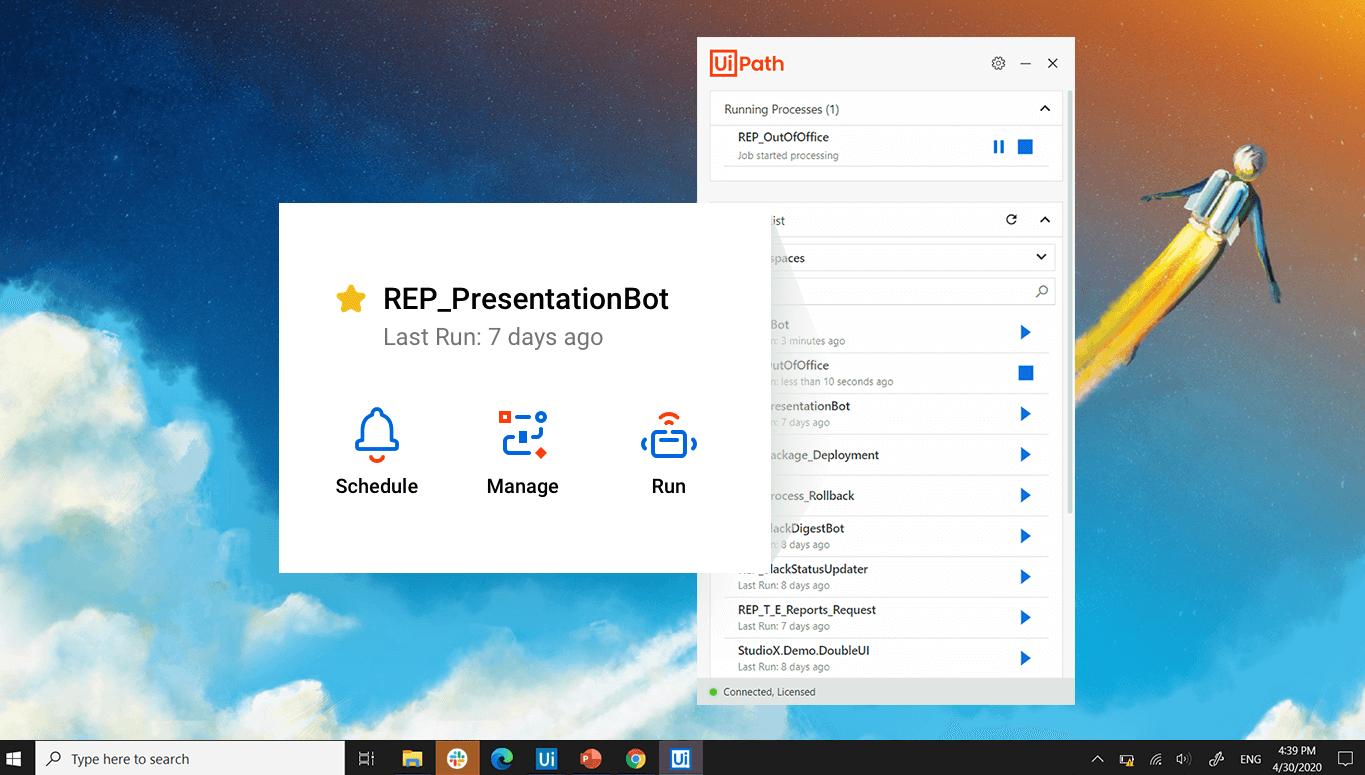Select the Process_Rollback row text
Image resolution: width=1365 pixels, height=775 pixels.
pyautogui.click(x=812, y=496)
